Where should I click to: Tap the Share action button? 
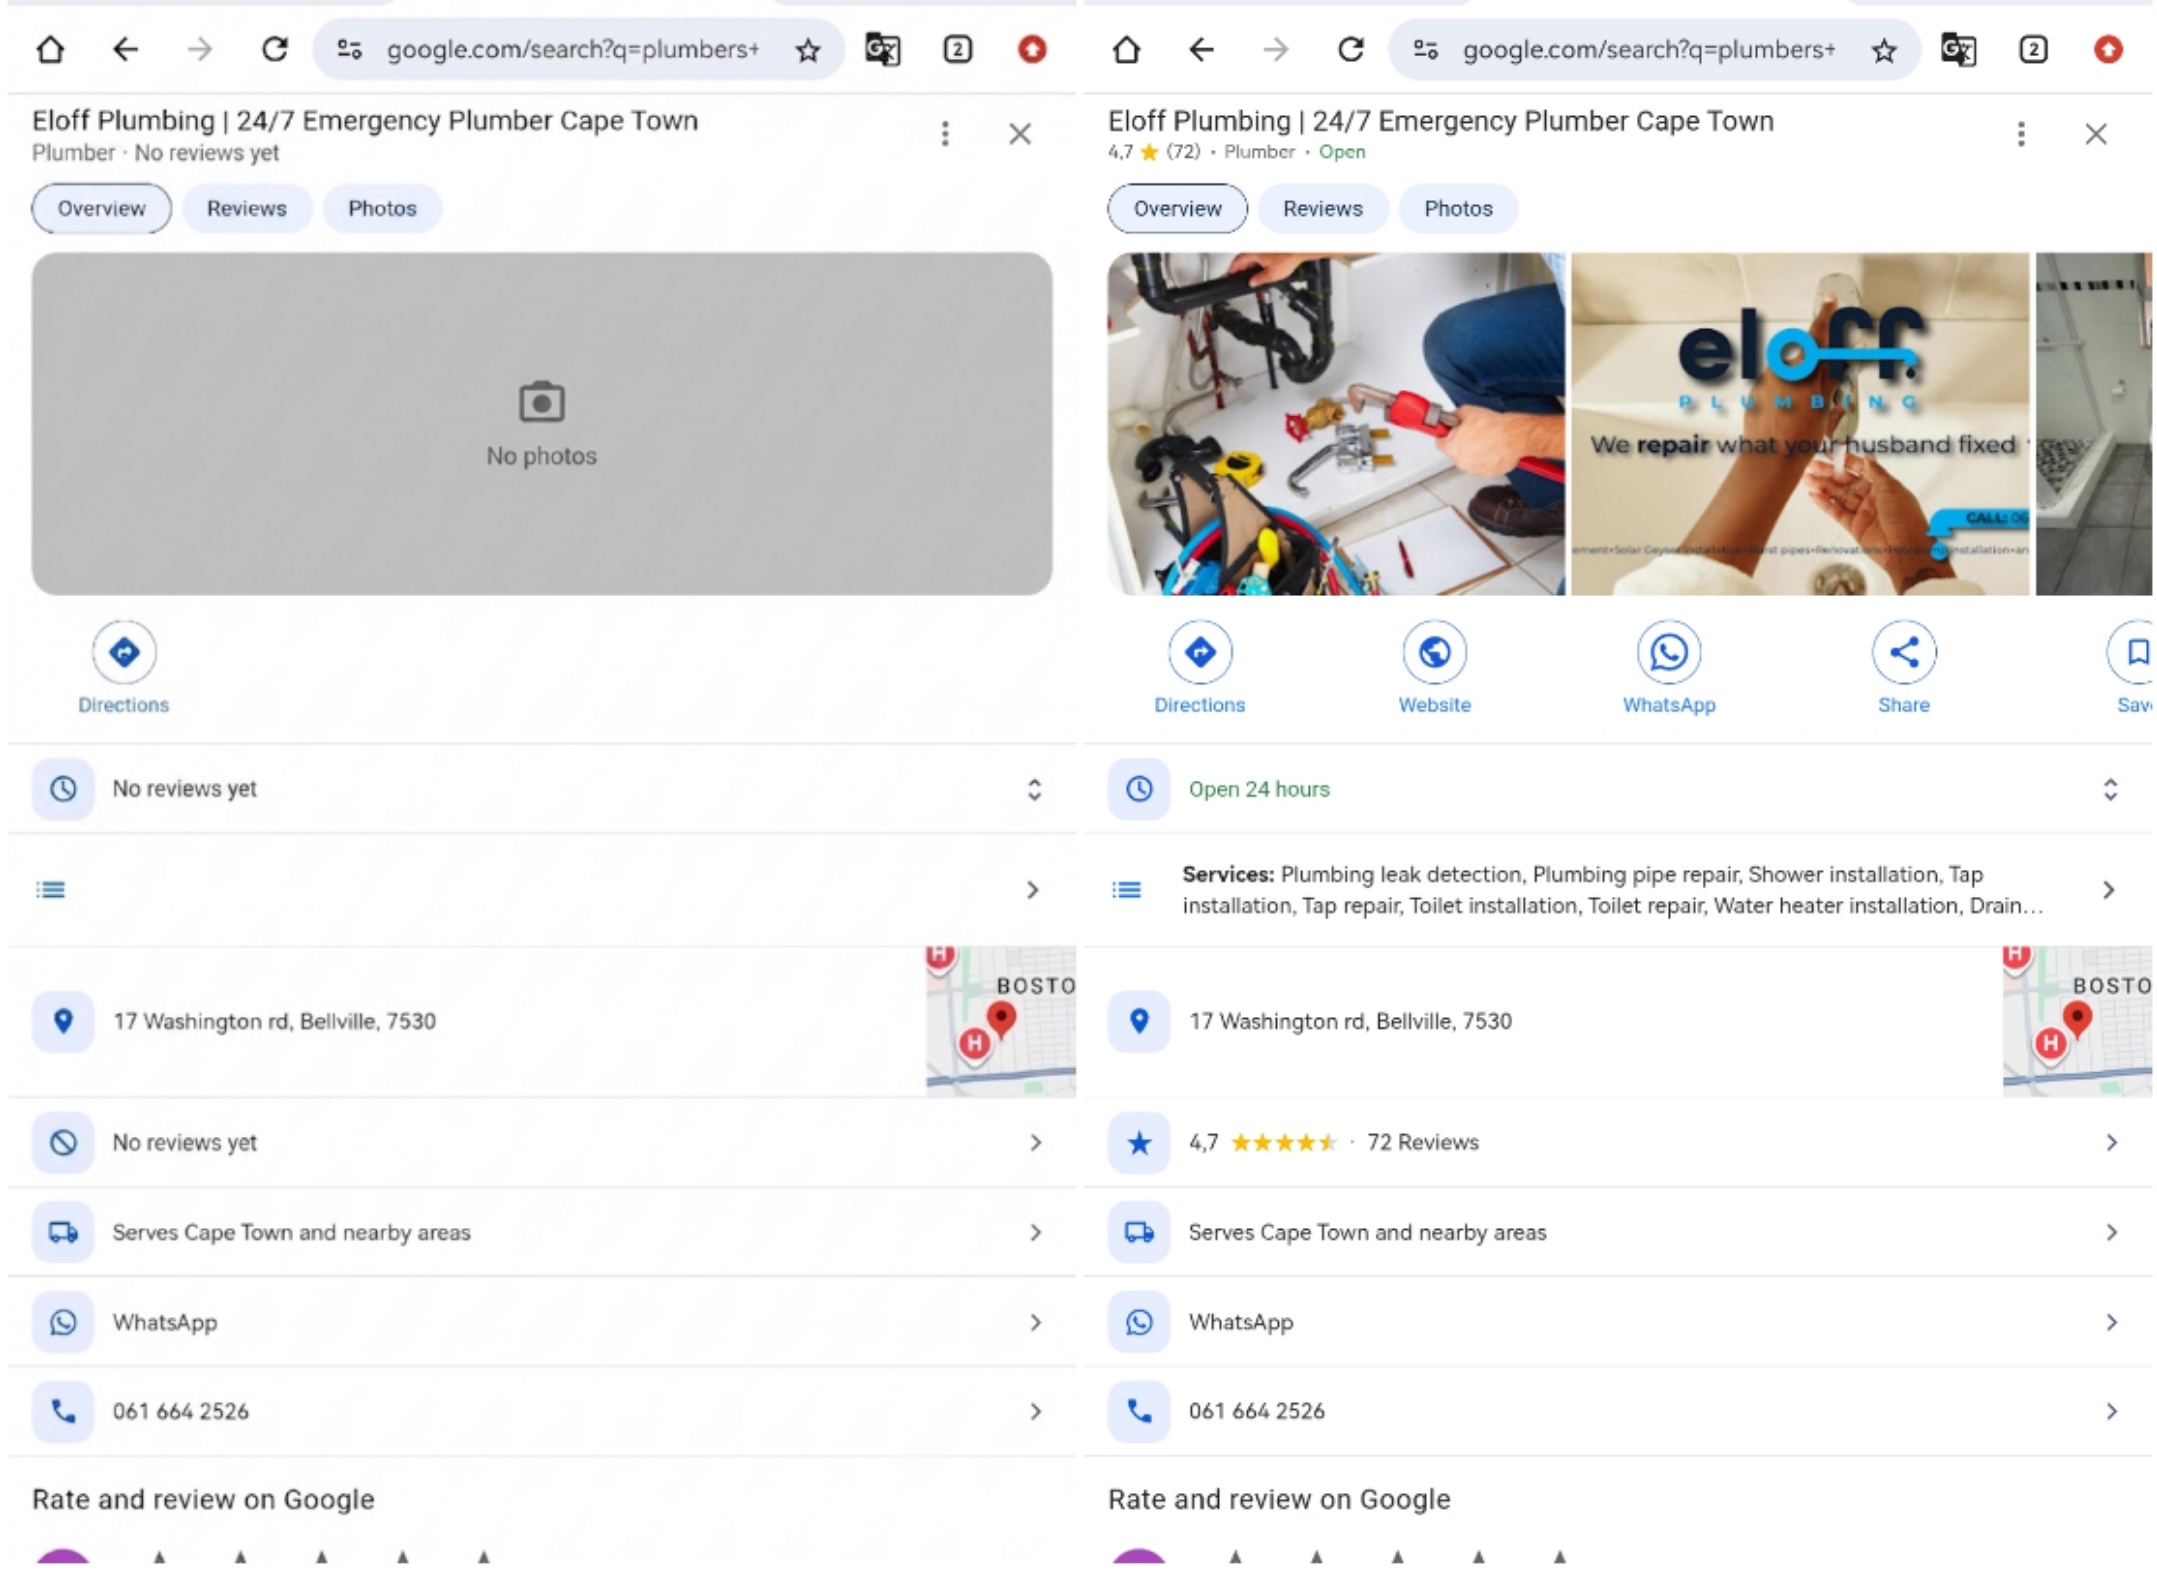pyautogui.click(x=1904, y=668)
